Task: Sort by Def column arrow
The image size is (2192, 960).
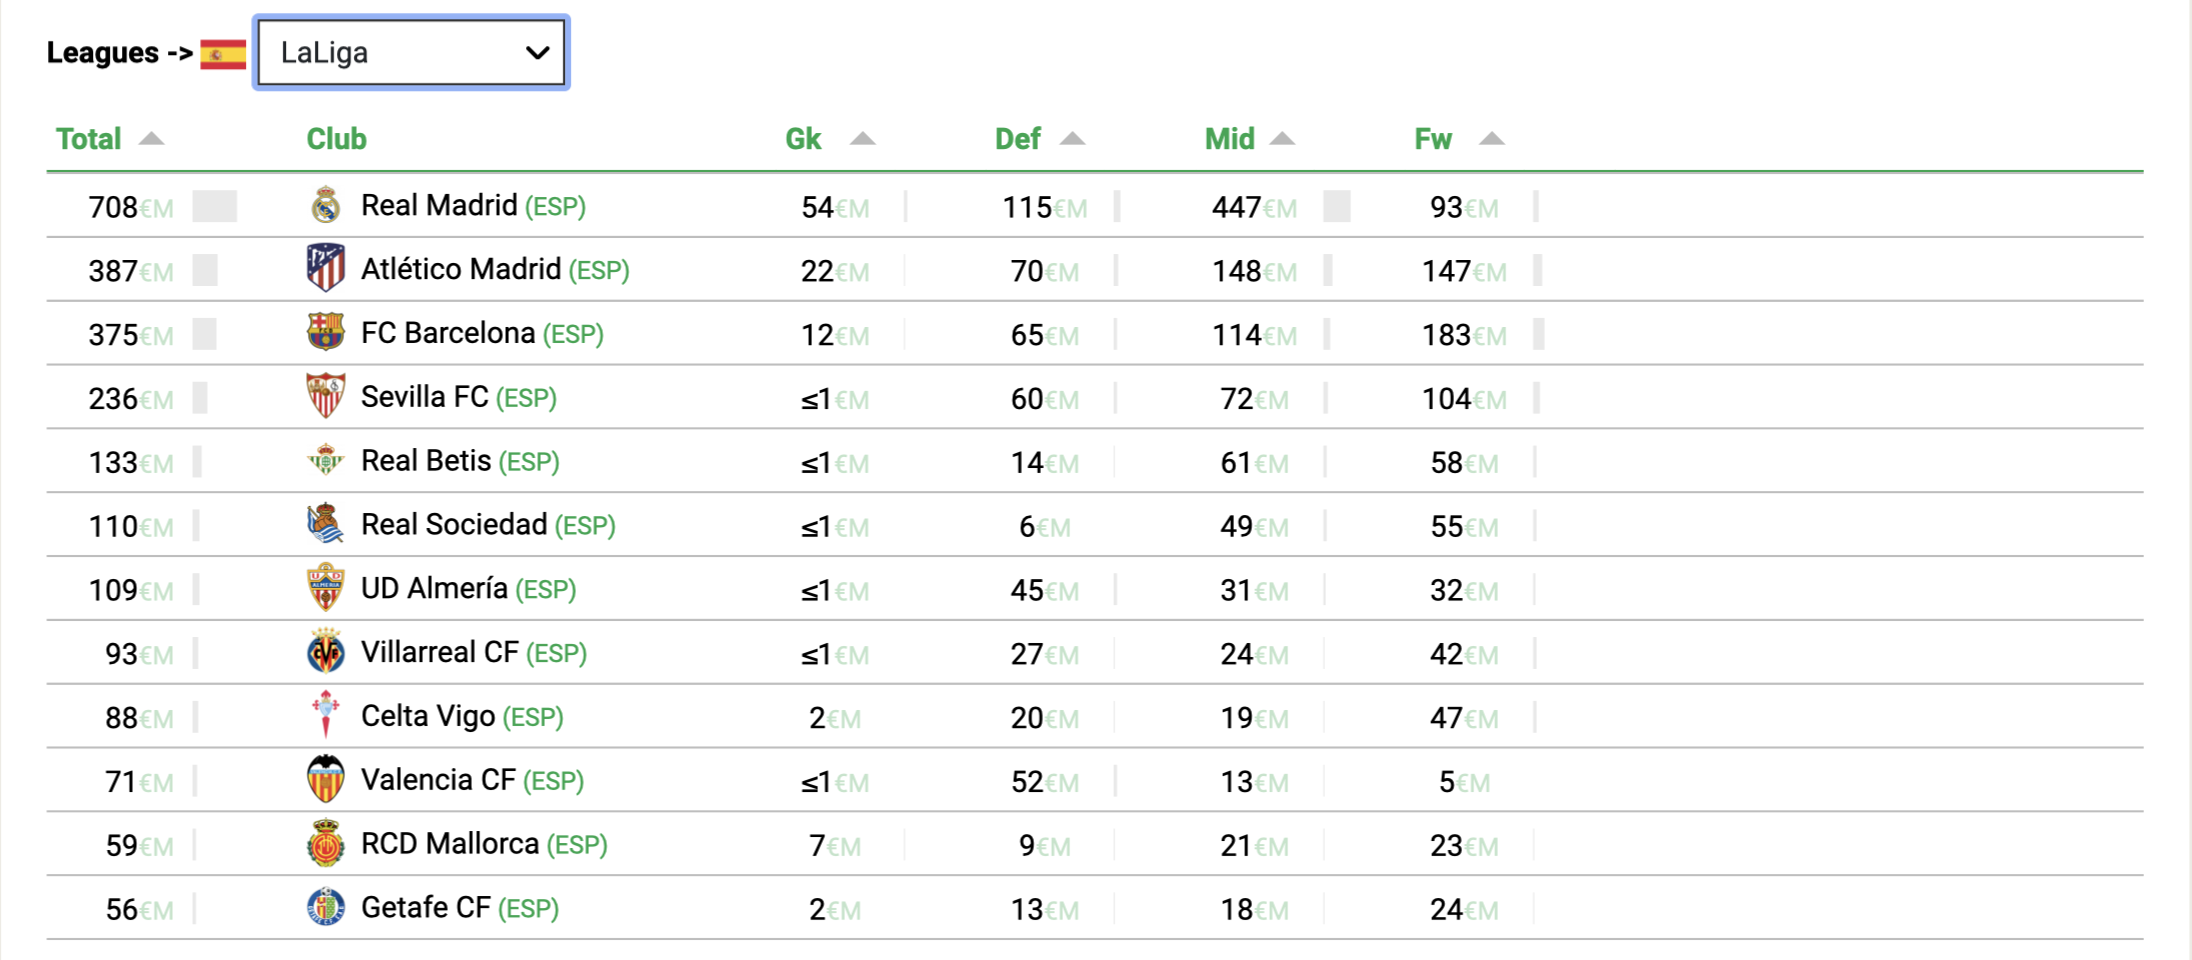Action: tap(1072, 139)
